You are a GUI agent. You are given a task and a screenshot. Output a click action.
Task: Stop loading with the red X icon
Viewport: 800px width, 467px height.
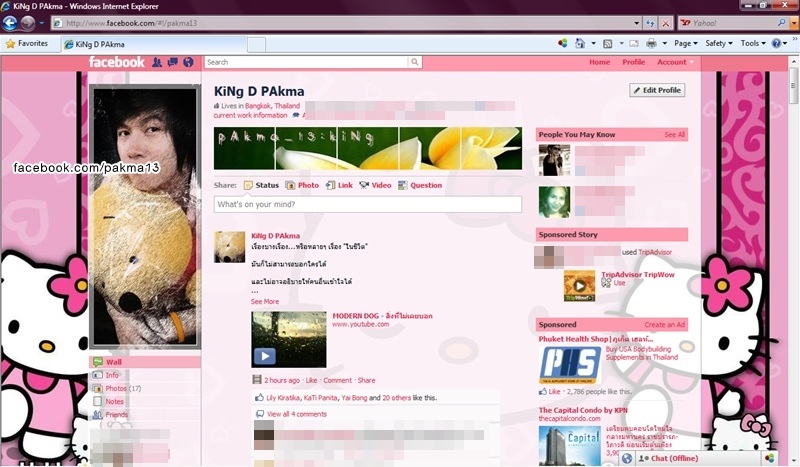click(x=666, y=23)
